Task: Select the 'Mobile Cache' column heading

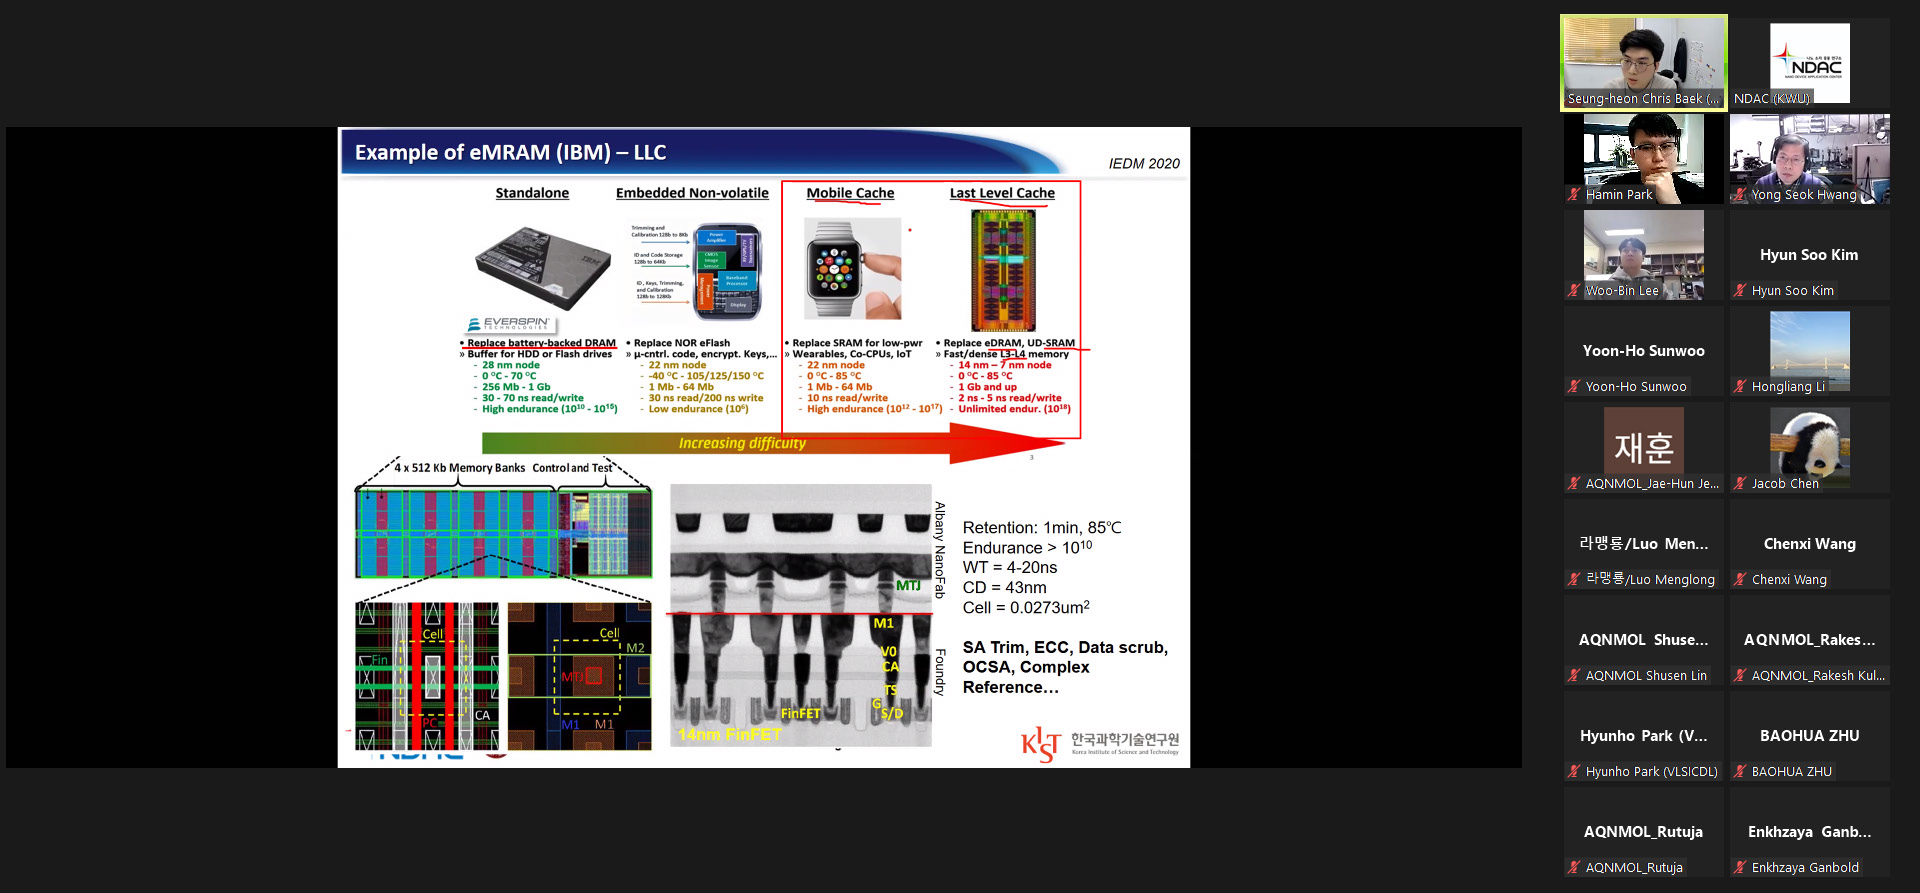Action: point(850,193)
